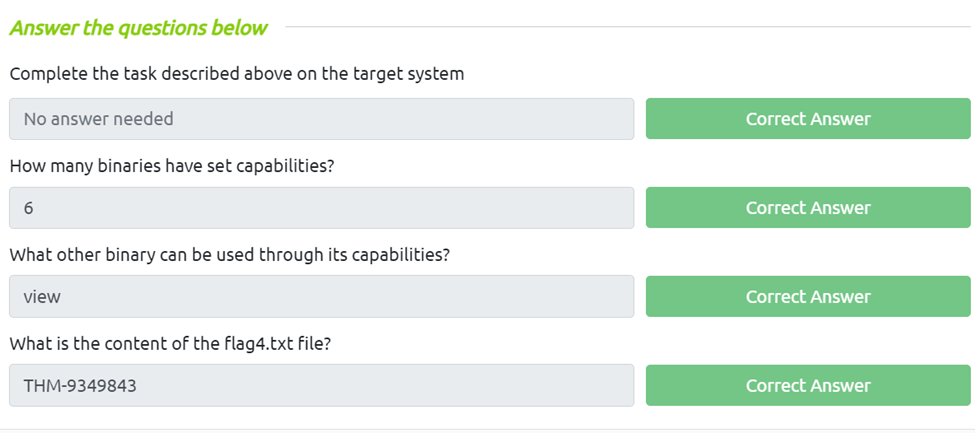Viewport: 975px width, 433px height.
Task: Click Correct Answer button for flag4.txt question
Action: 808,385
